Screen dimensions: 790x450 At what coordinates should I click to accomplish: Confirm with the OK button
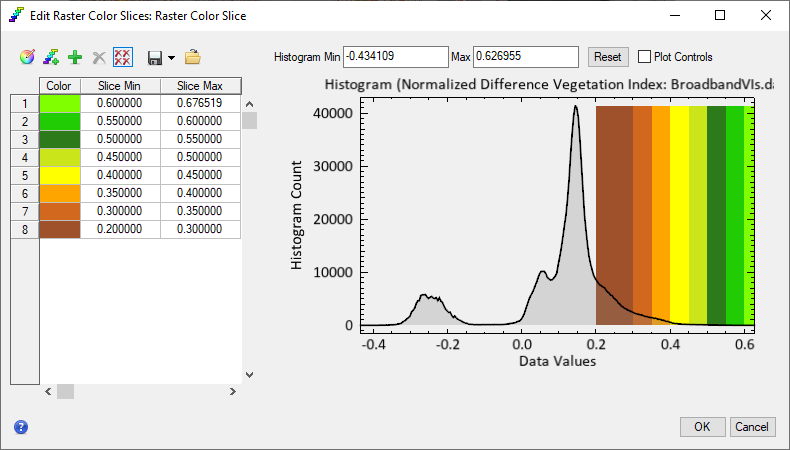702,427
